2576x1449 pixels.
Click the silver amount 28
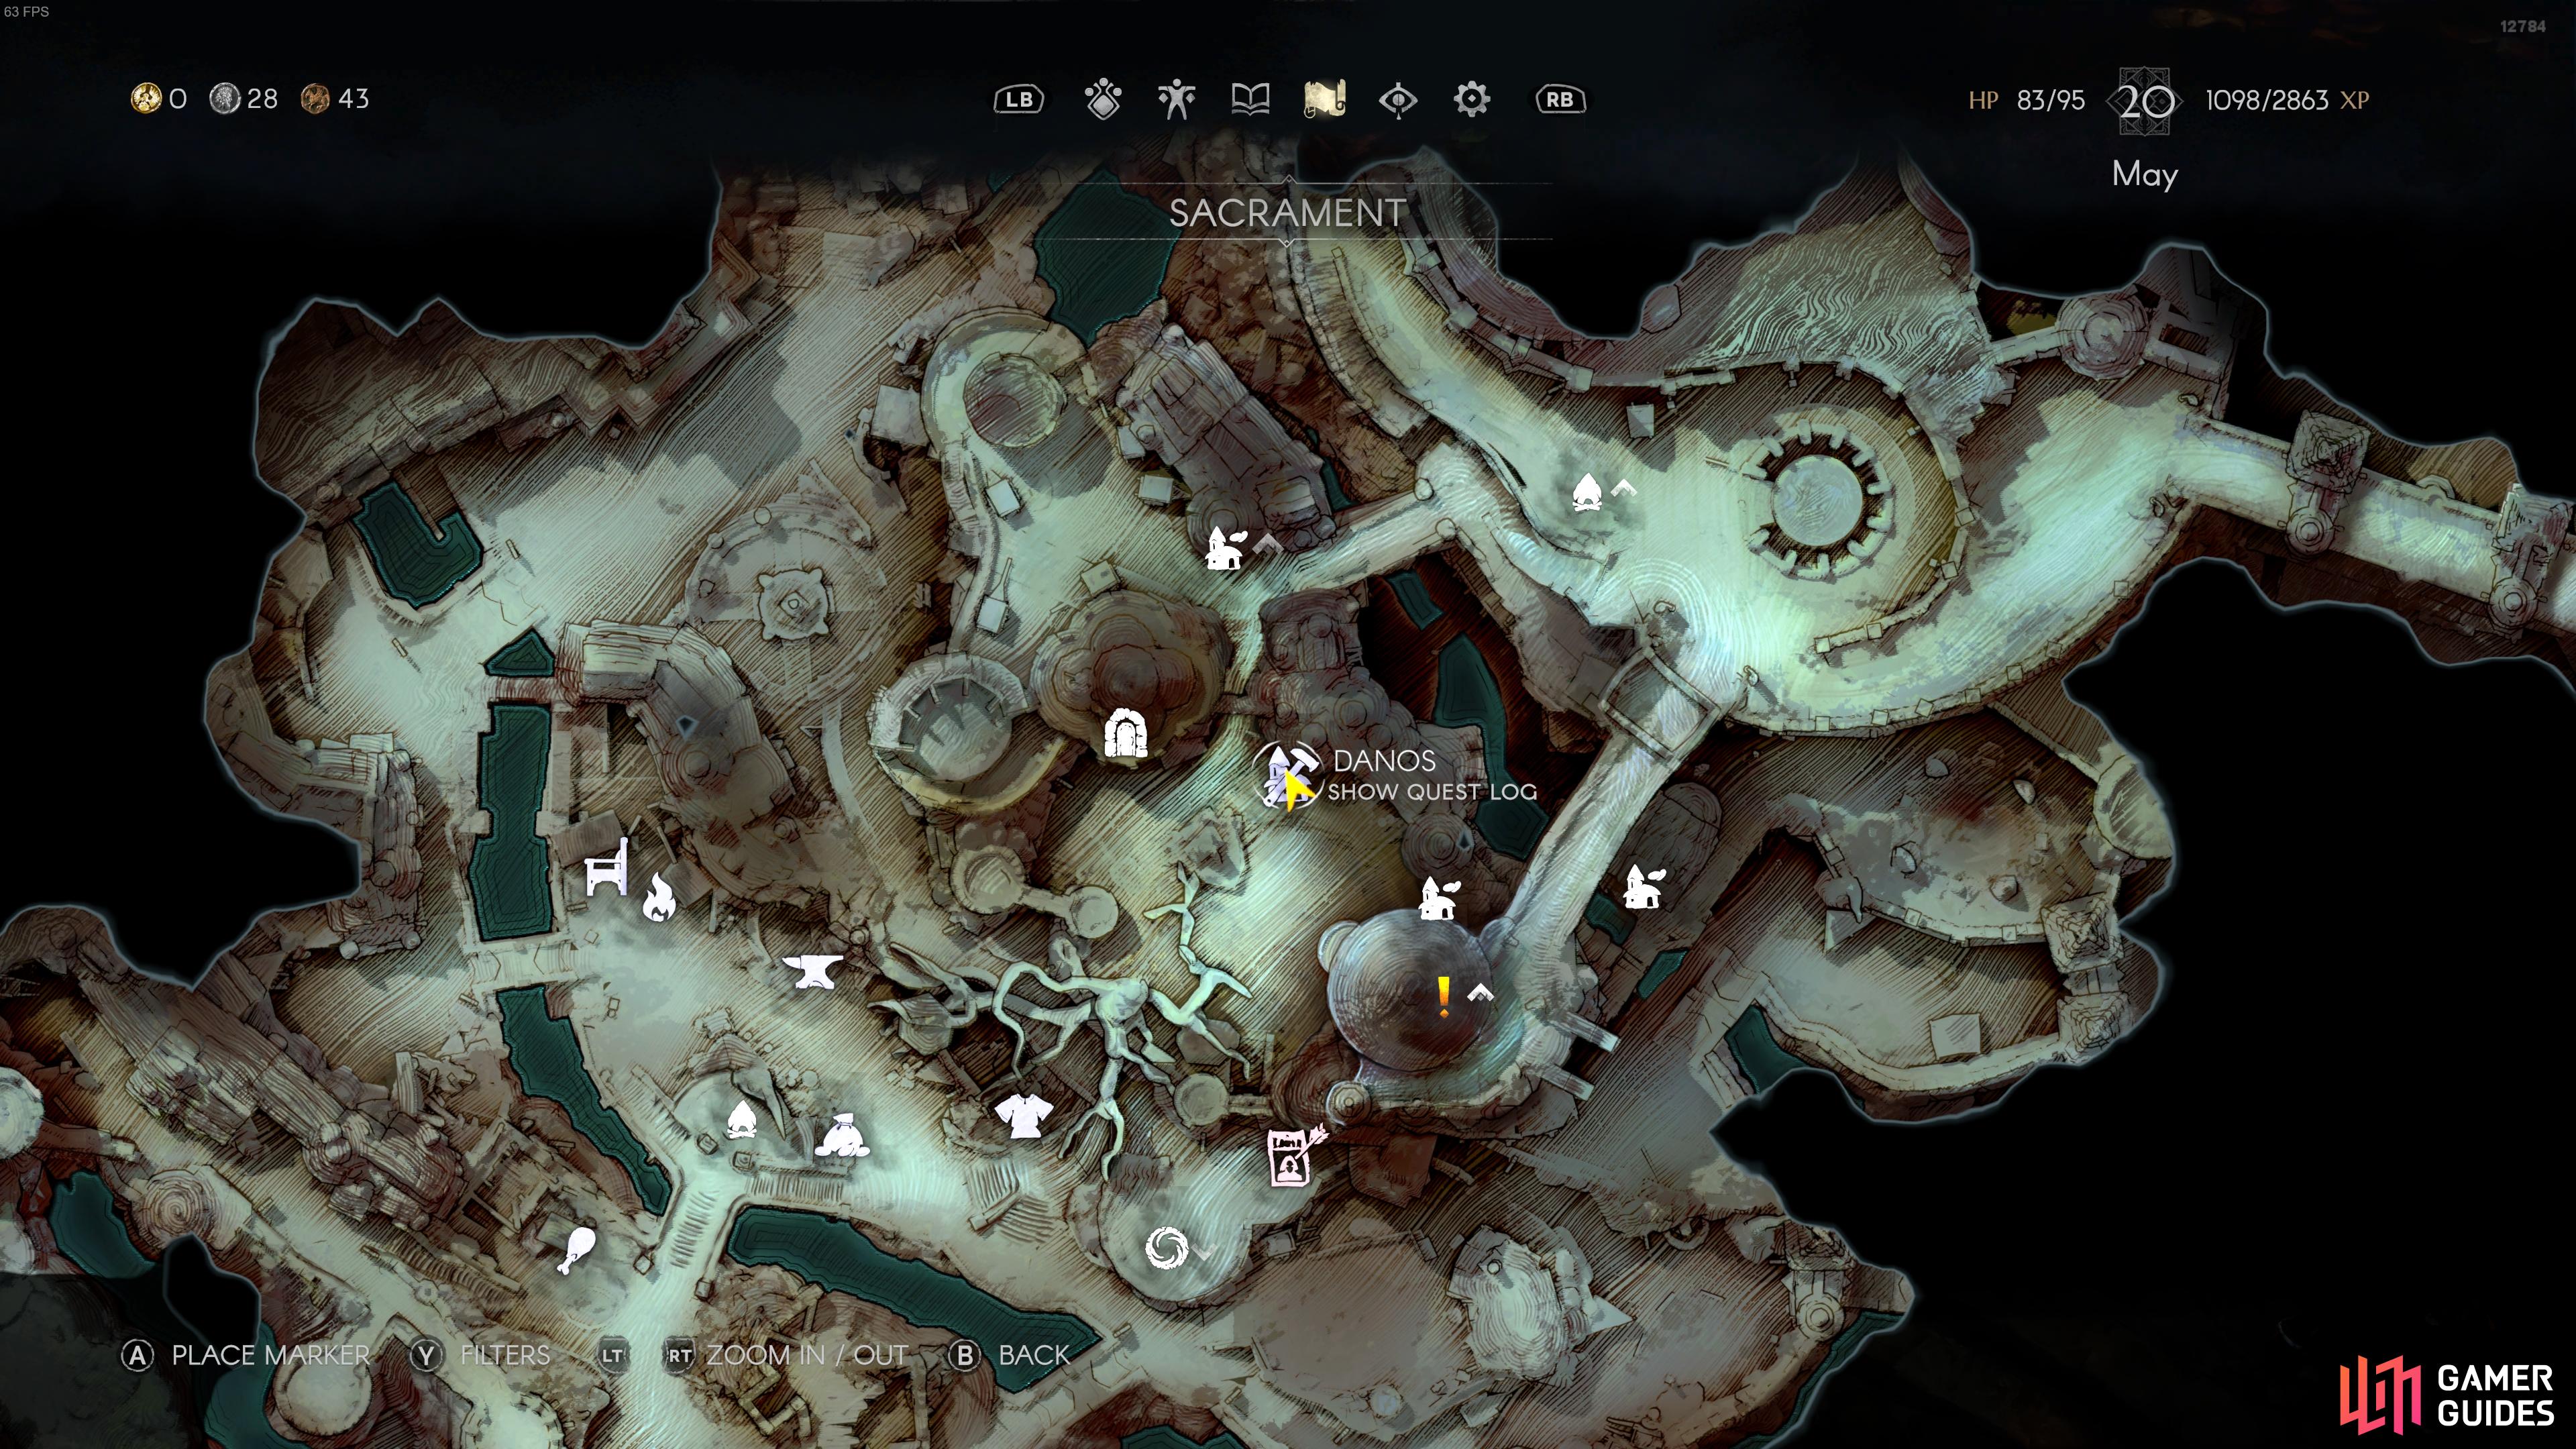262,99
